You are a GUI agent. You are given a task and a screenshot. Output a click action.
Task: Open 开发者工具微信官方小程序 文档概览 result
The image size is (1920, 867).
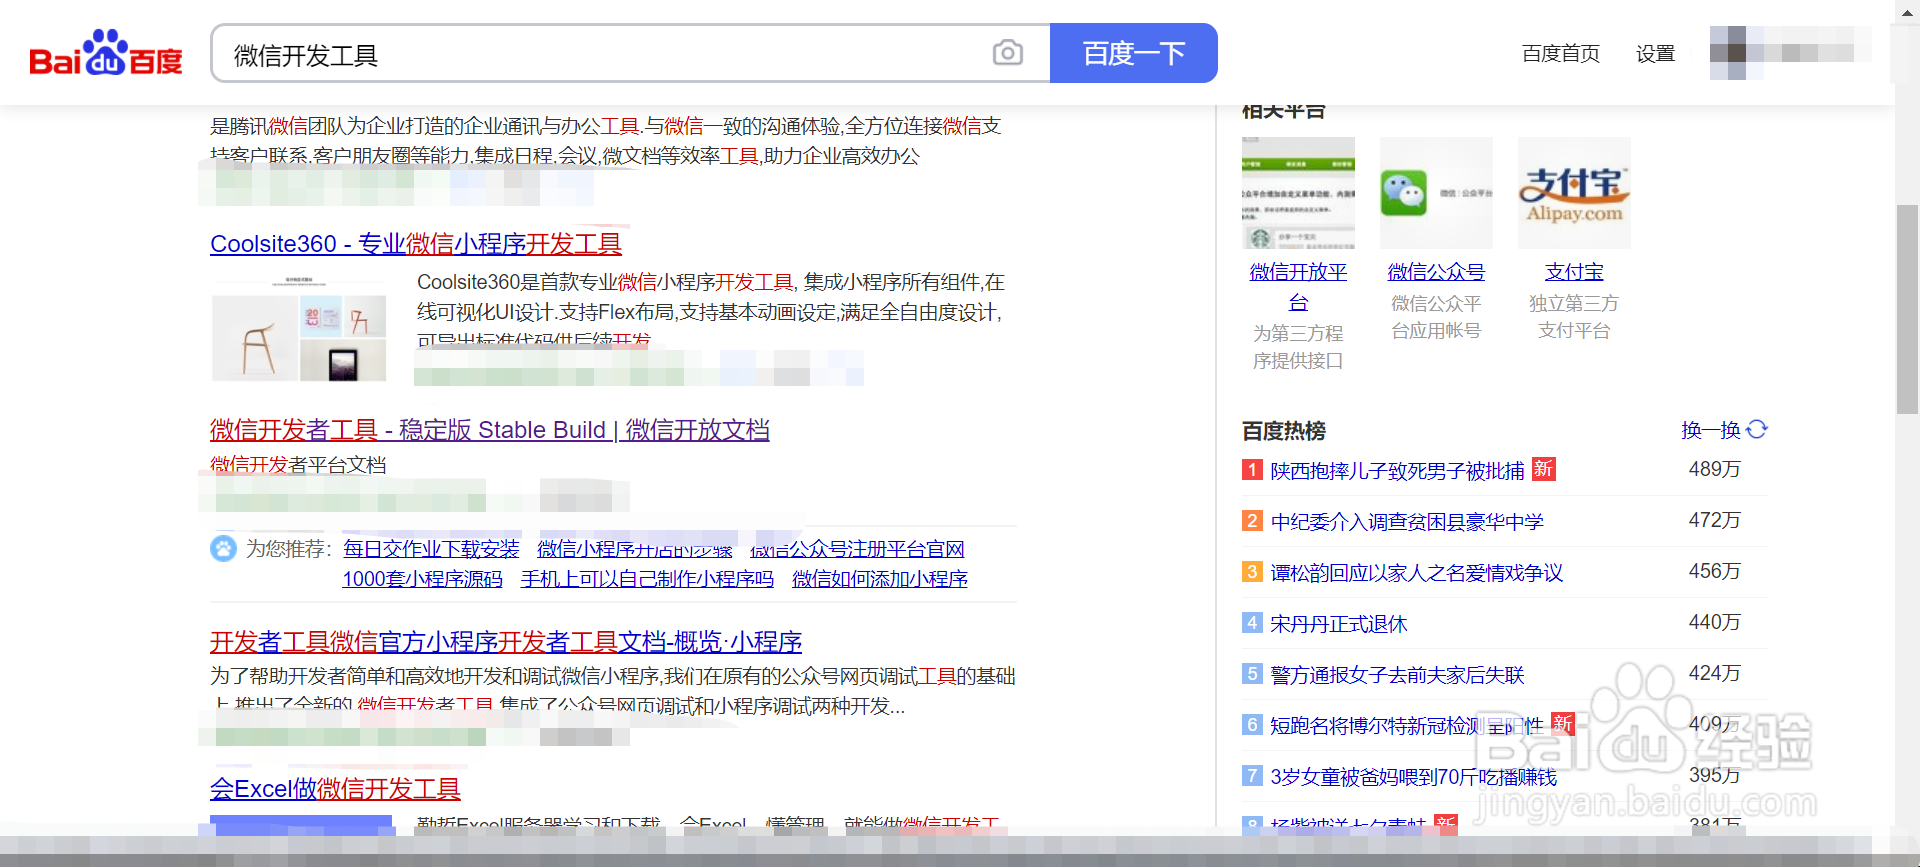[506, 642]
